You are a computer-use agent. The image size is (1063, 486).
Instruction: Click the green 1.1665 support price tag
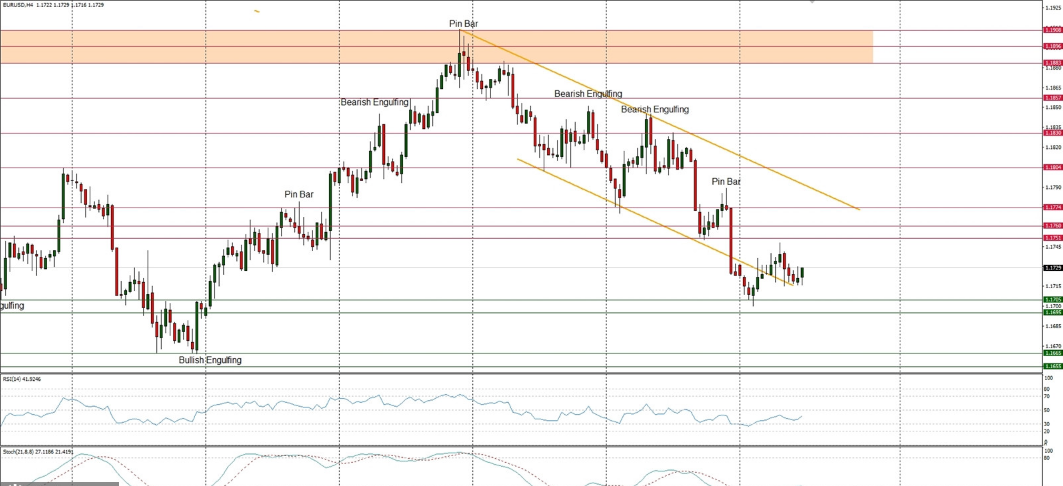pos(1052,353)
